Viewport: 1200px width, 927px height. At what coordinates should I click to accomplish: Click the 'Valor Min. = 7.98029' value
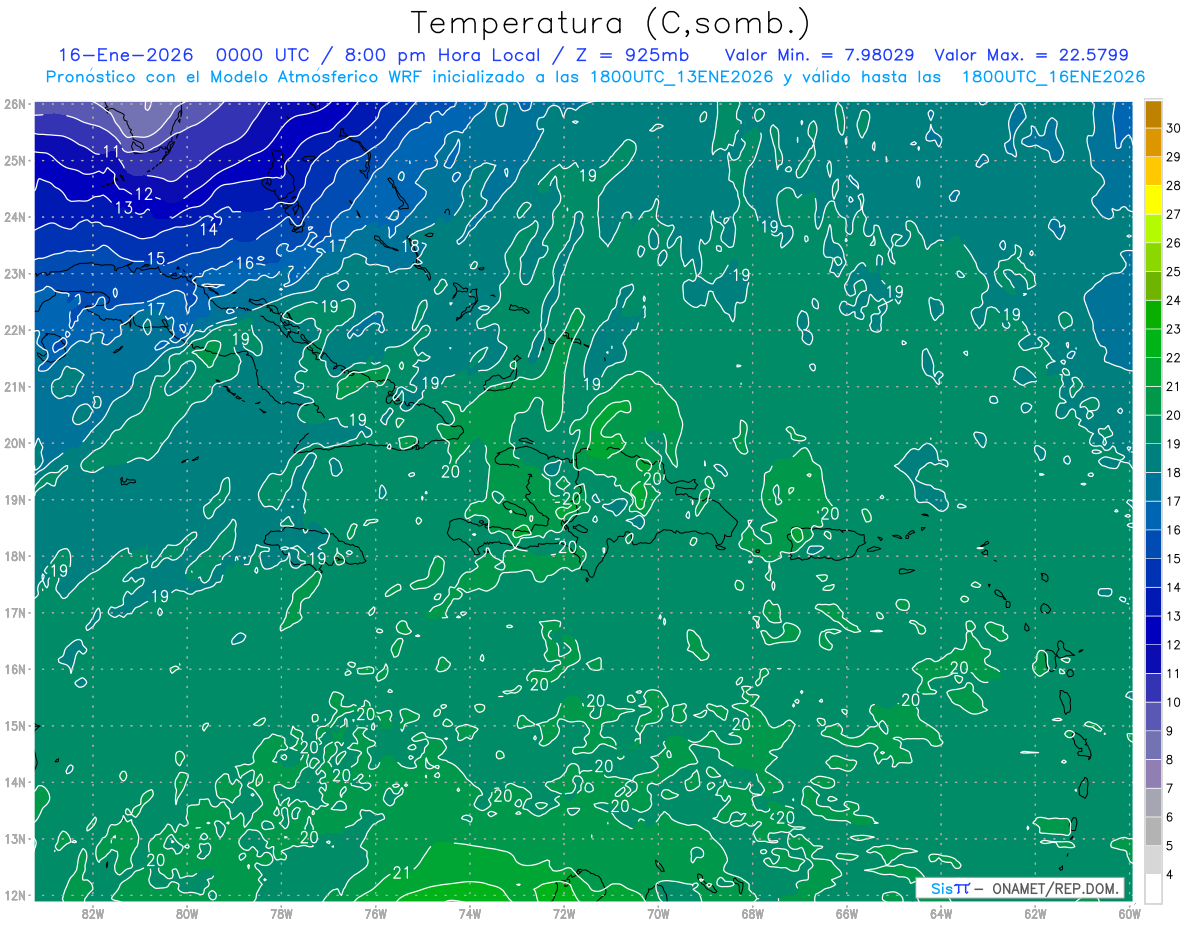(819, 56)
